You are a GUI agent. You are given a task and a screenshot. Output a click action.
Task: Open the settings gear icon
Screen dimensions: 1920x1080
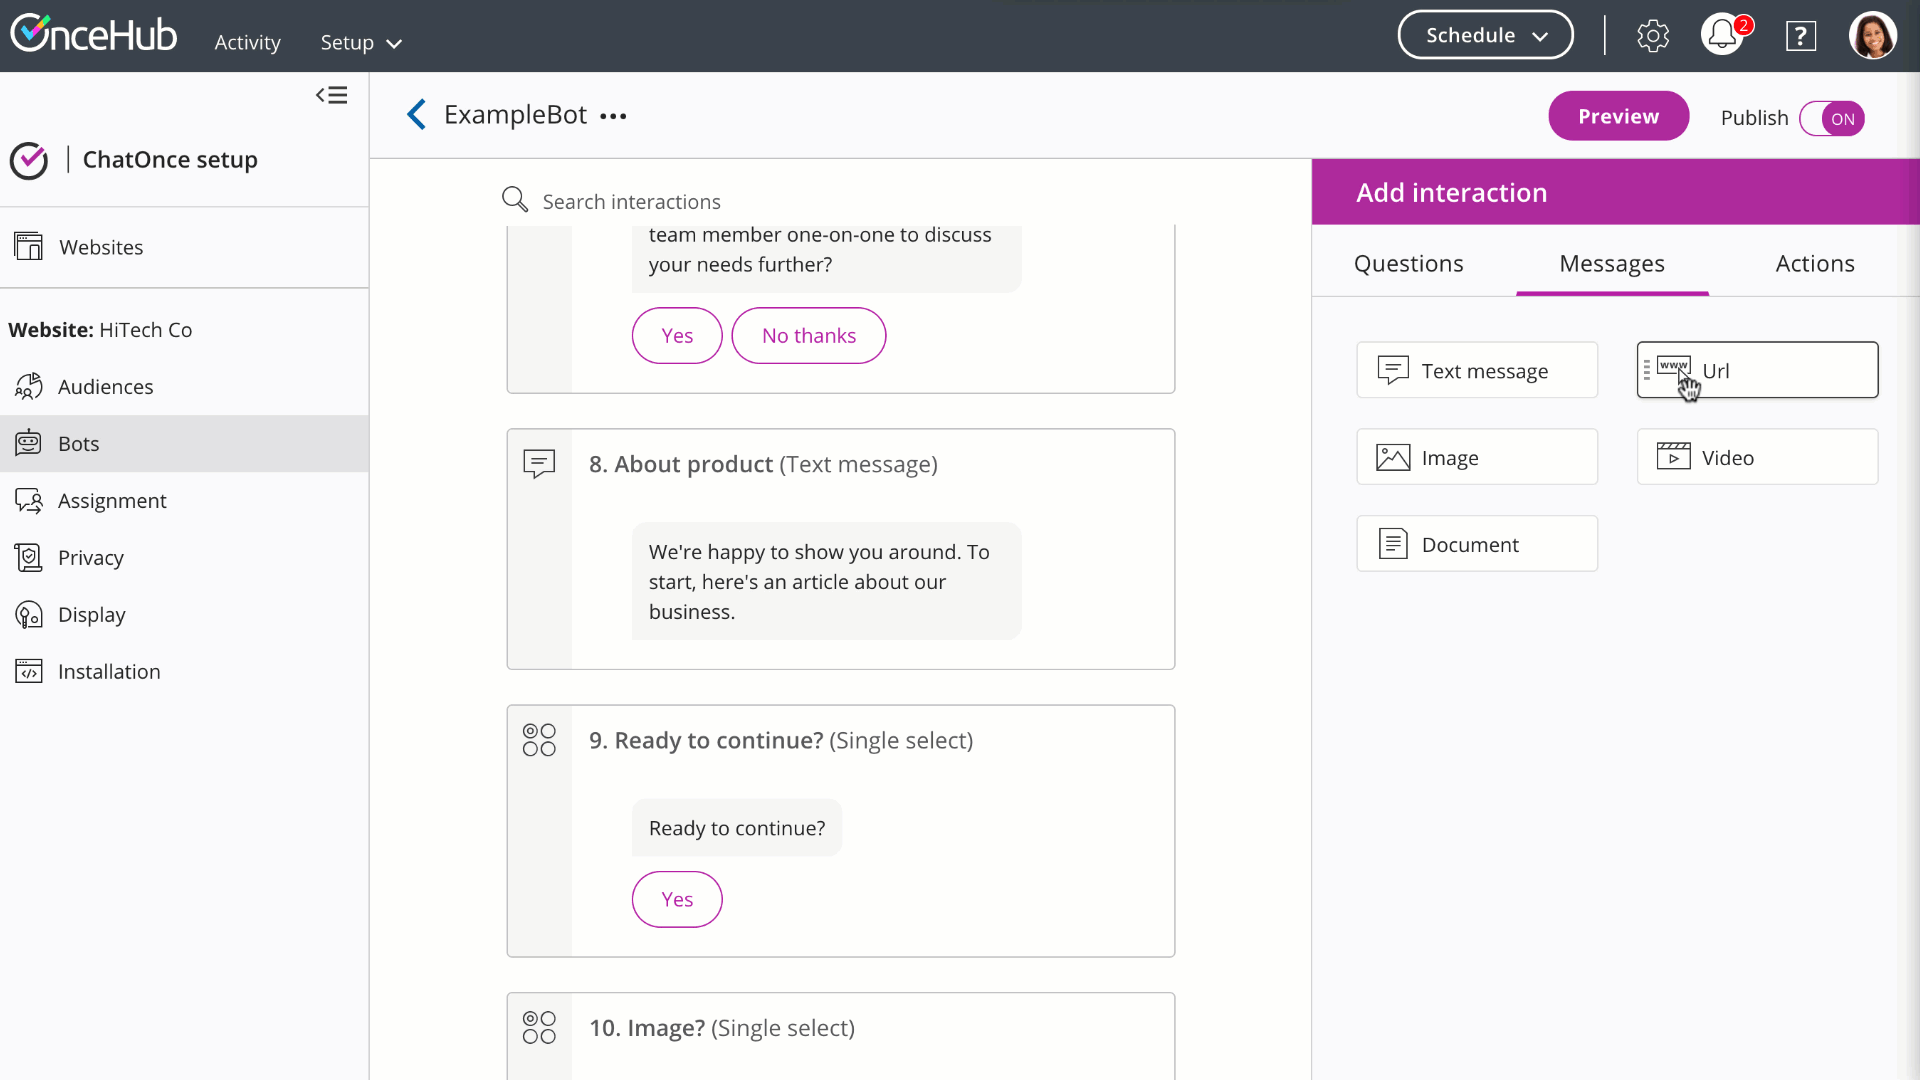pyautogui.click(x=1652, y=36)
